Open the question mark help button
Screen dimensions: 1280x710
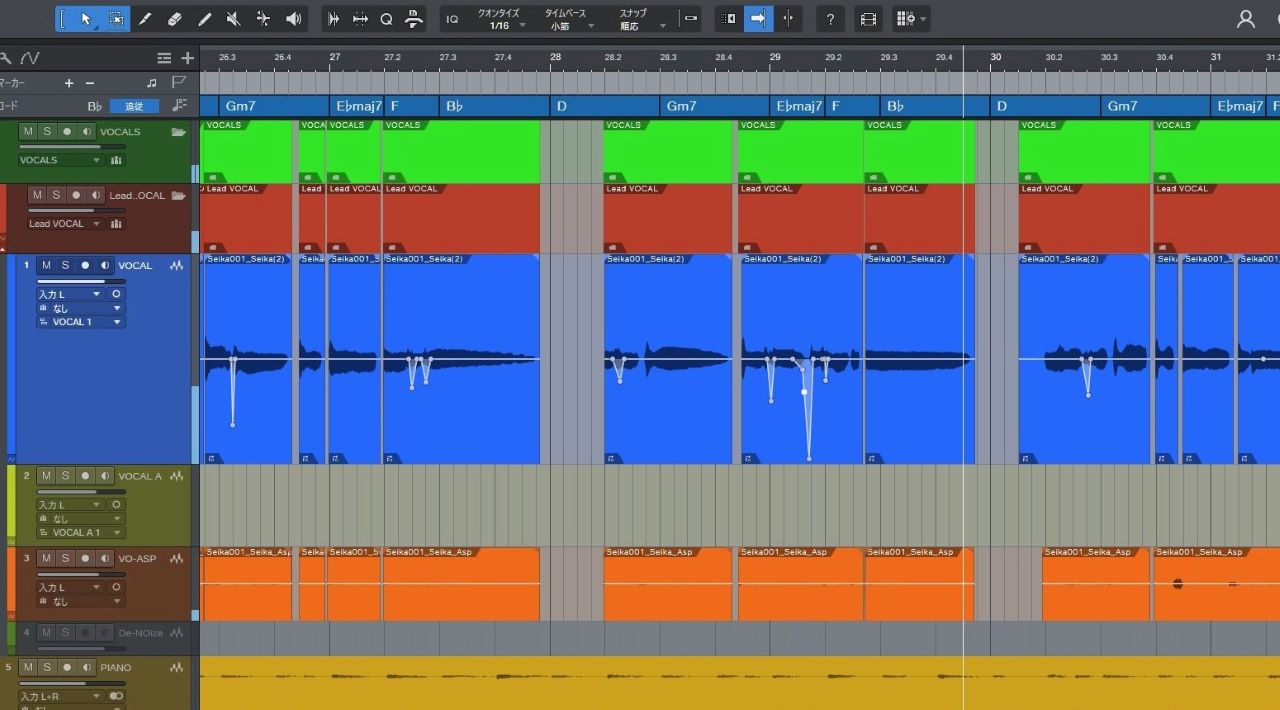830,19
